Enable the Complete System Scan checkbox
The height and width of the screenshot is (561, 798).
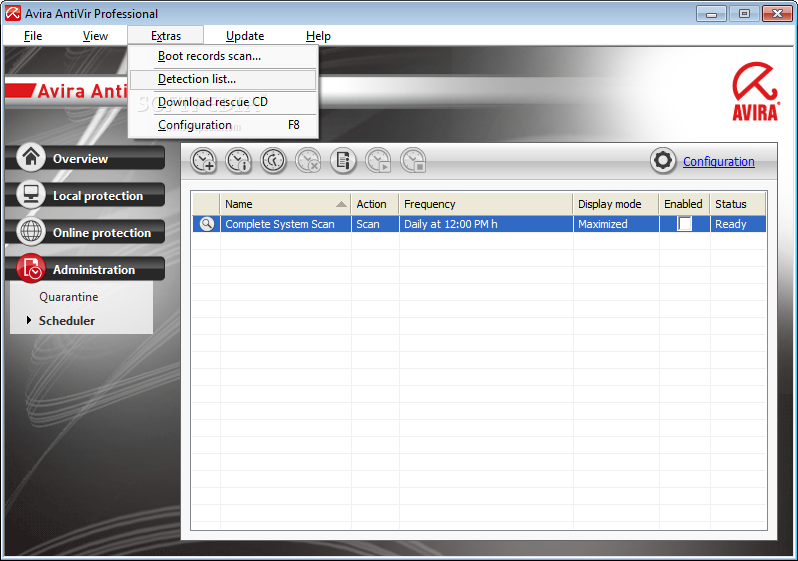tap(685, 224)
